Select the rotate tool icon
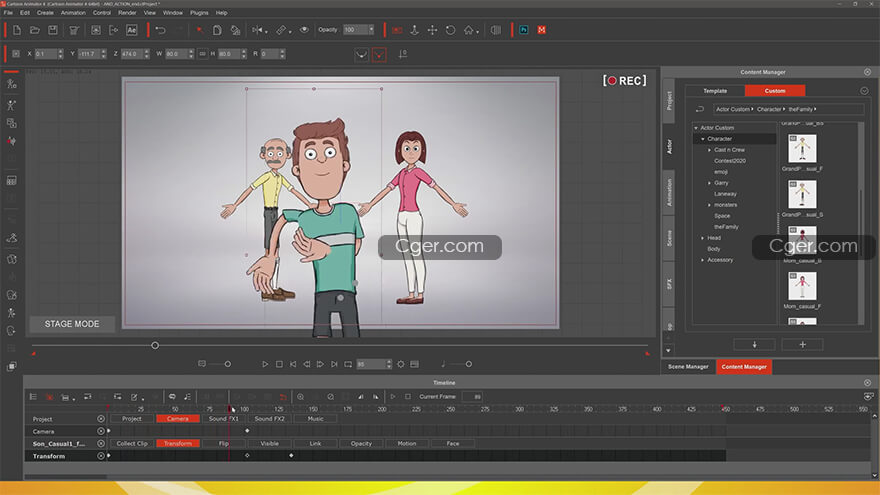 click(x=450, y=30)
